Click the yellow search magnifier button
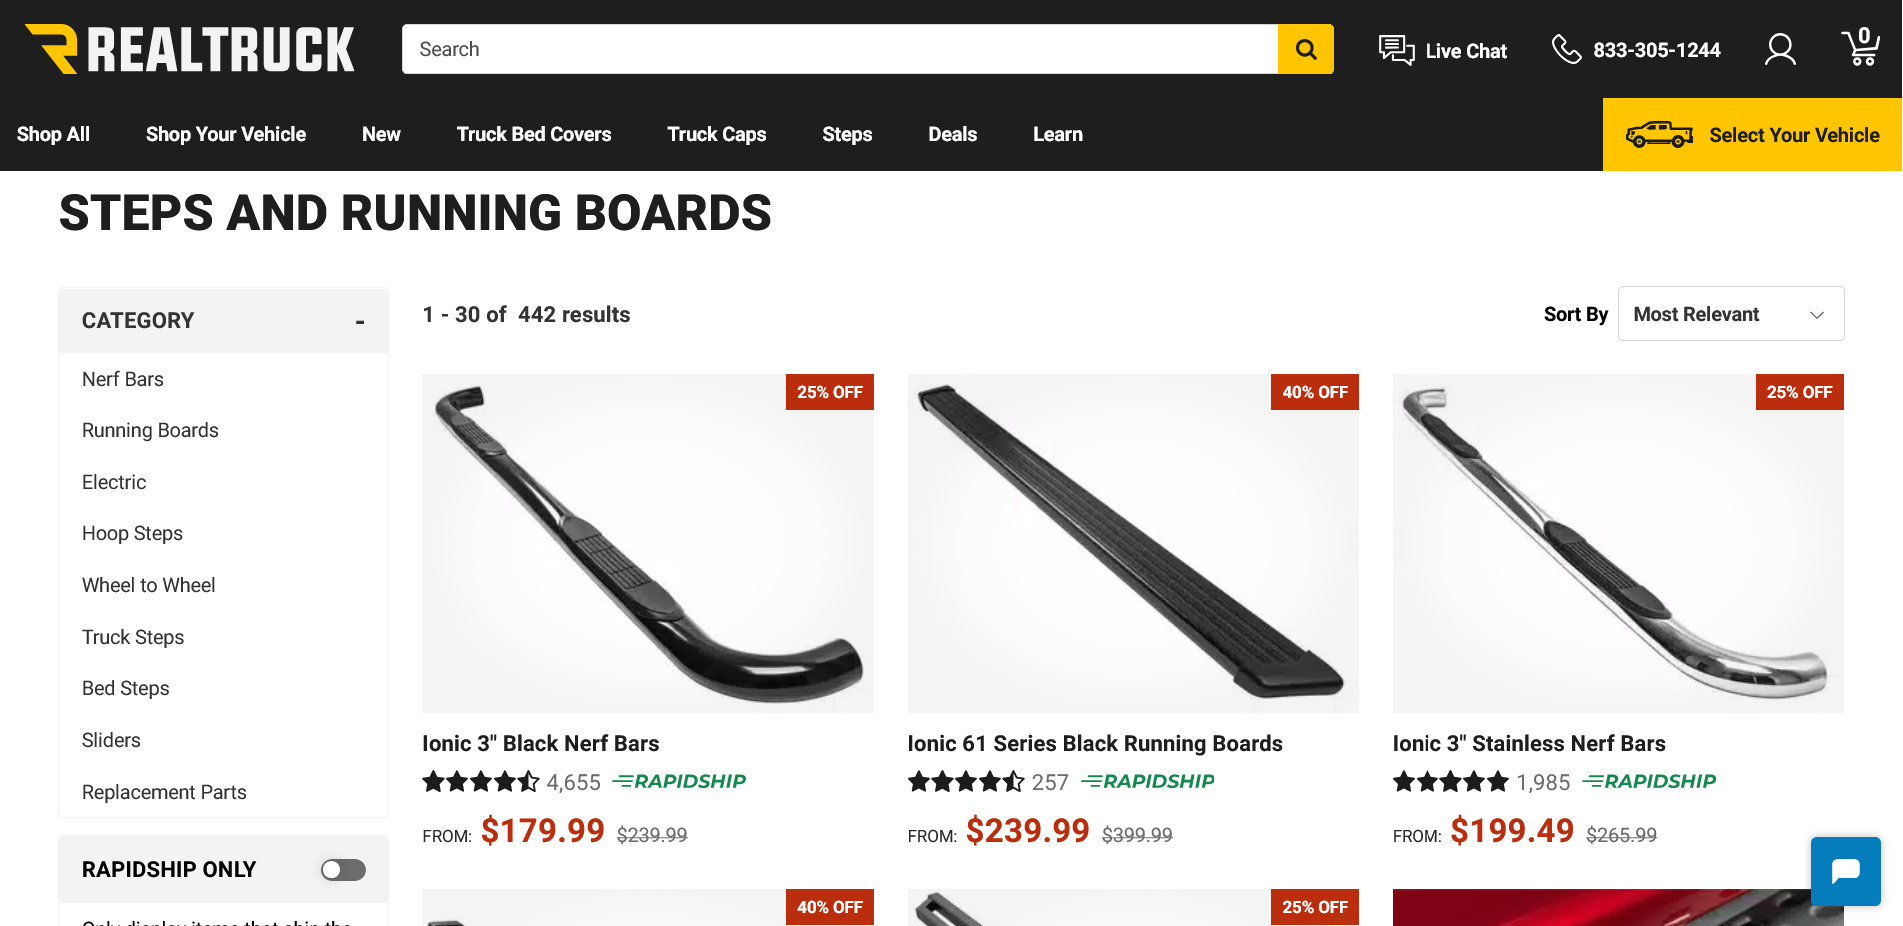 click(x=1305, y=49)
